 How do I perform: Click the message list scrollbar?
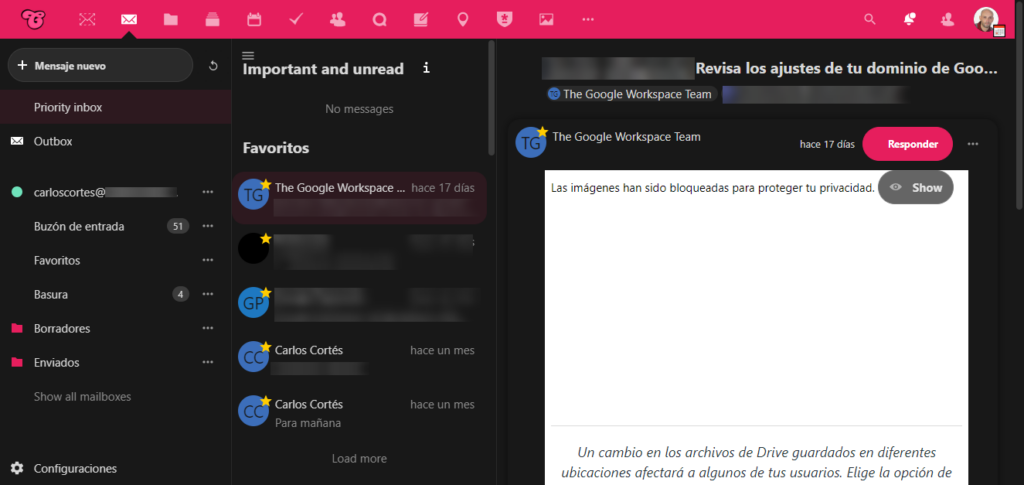(492, 98)
